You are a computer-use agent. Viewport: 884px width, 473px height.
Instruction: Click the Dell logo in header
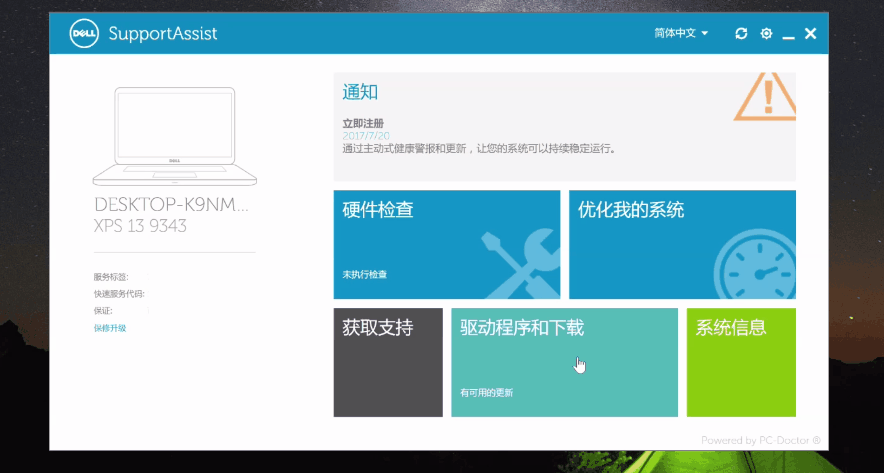pos(84,33)
